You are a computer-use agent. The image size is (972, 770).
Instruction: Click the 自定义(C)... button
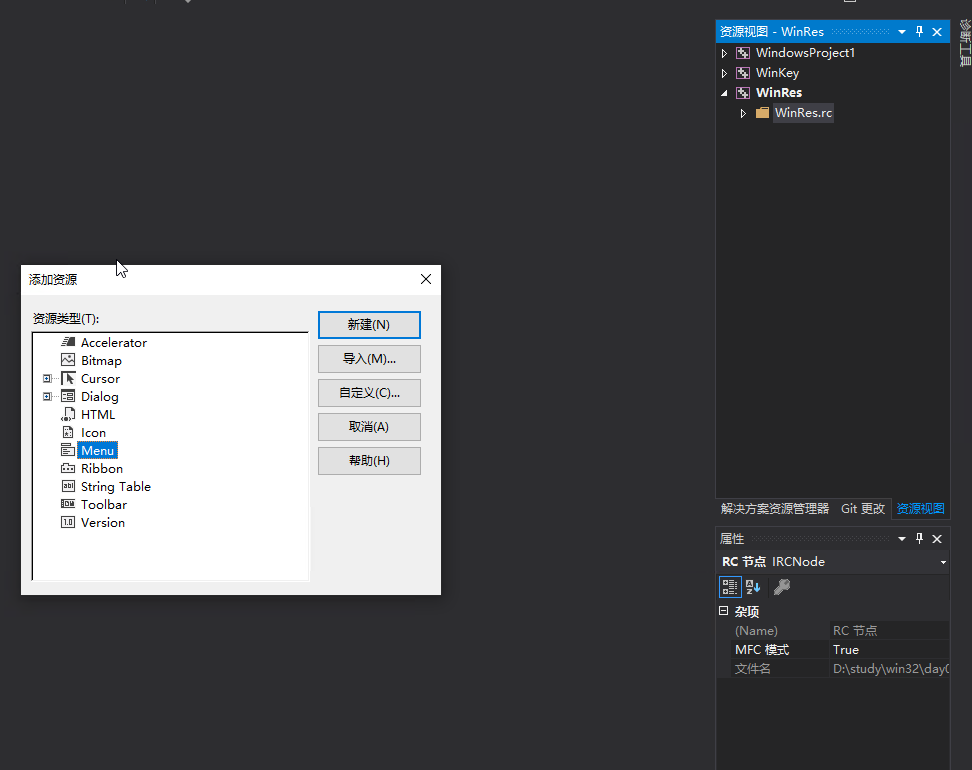[x=369, y=393]
